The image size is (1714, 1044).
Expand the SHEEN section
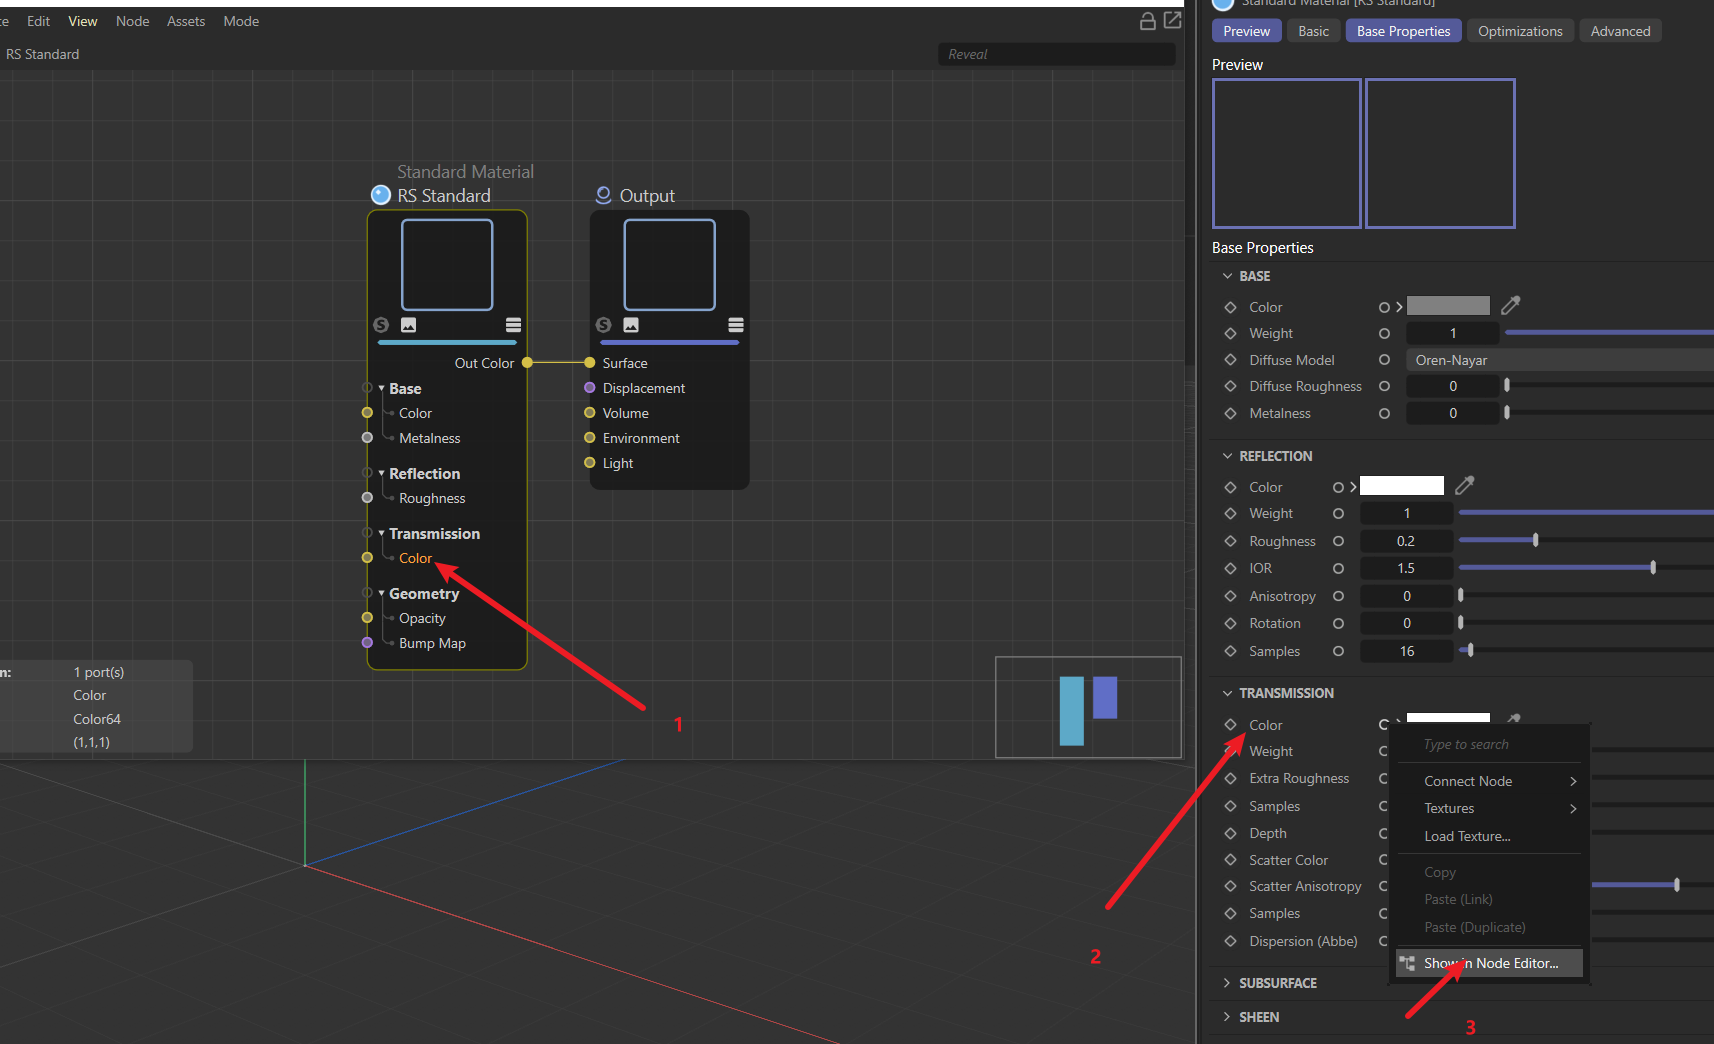point(1227,1017)
